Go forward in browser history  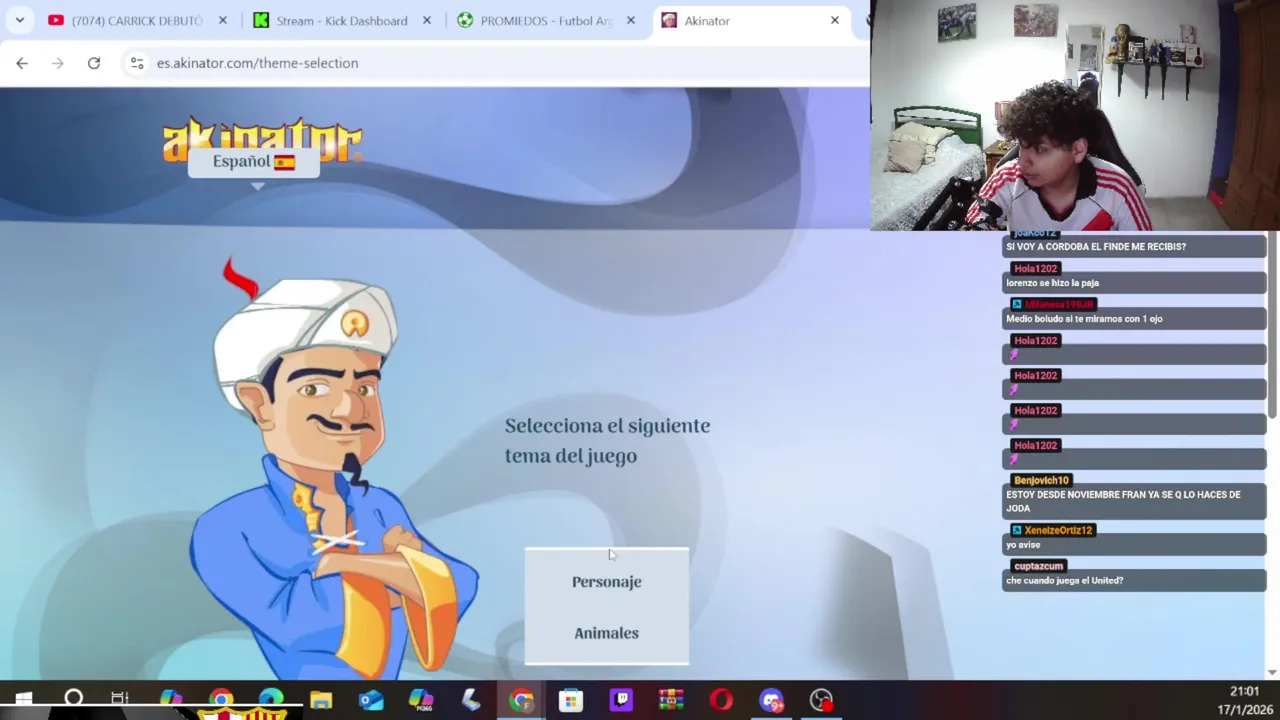pyautogui.click(x=58, y=63)
